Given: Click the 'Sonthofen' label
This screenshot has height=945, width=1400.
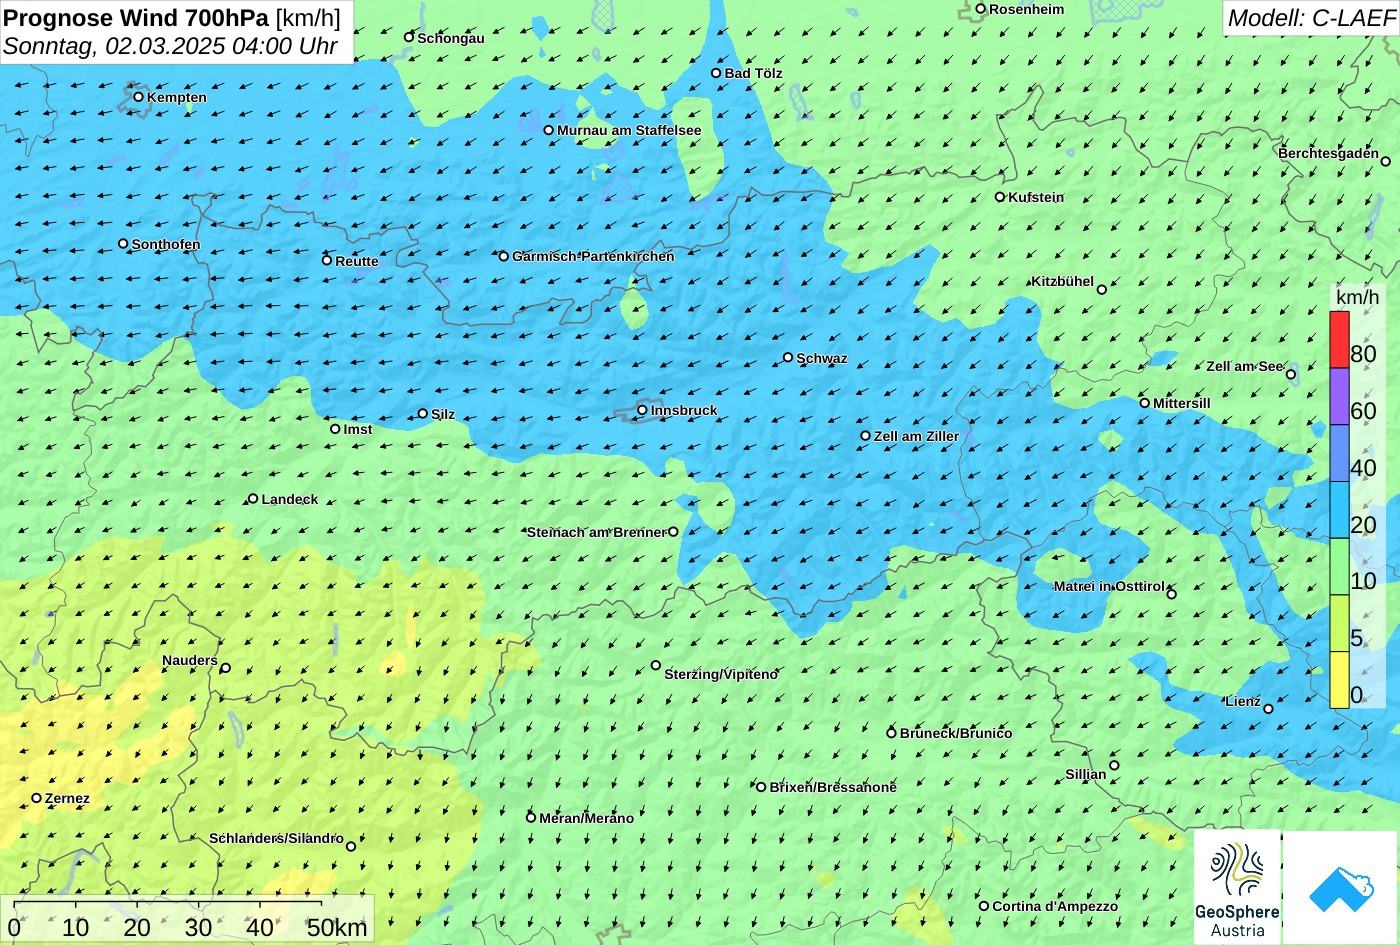Looking at the screenshot, I should 166,244.
